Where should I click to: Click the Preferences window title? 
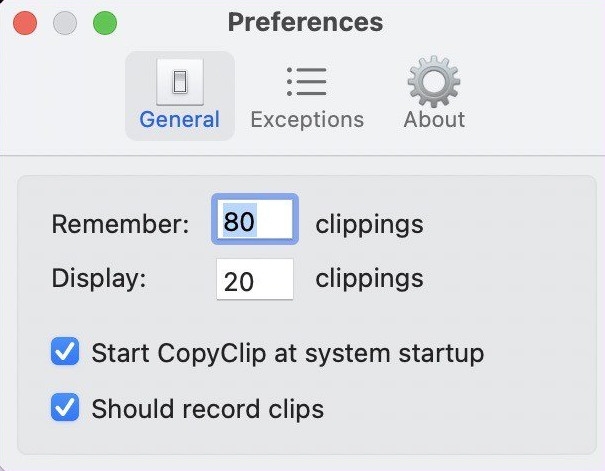pyautogui.click(x=305, y=22)
